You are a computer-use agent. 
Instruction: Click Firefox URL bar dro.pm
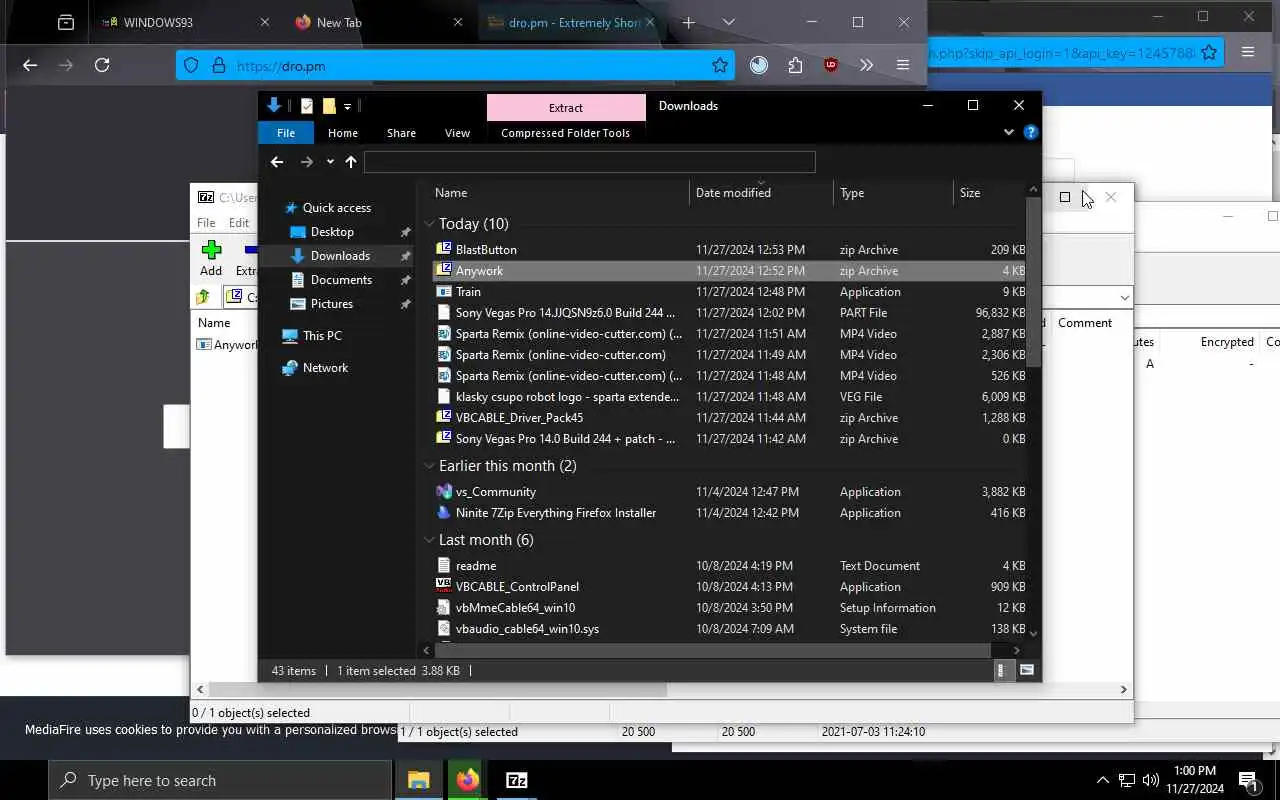click(455, 66)
